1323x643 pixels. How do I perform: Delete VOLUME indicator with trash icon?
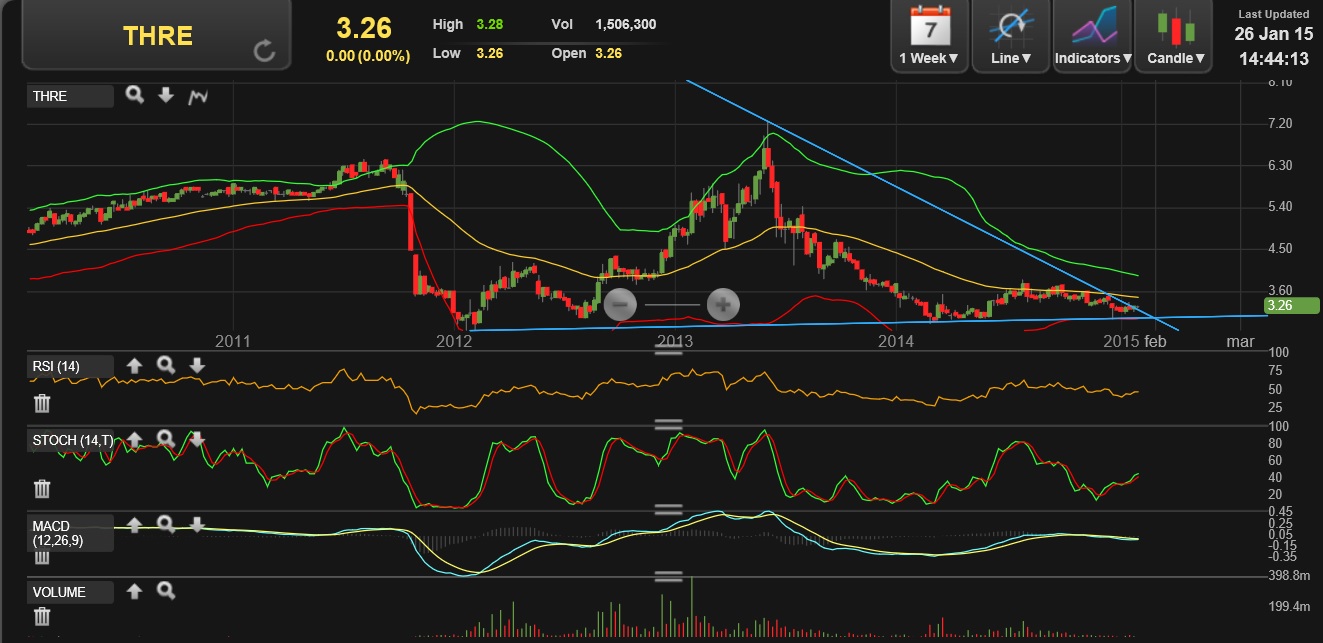coord(42,617)
